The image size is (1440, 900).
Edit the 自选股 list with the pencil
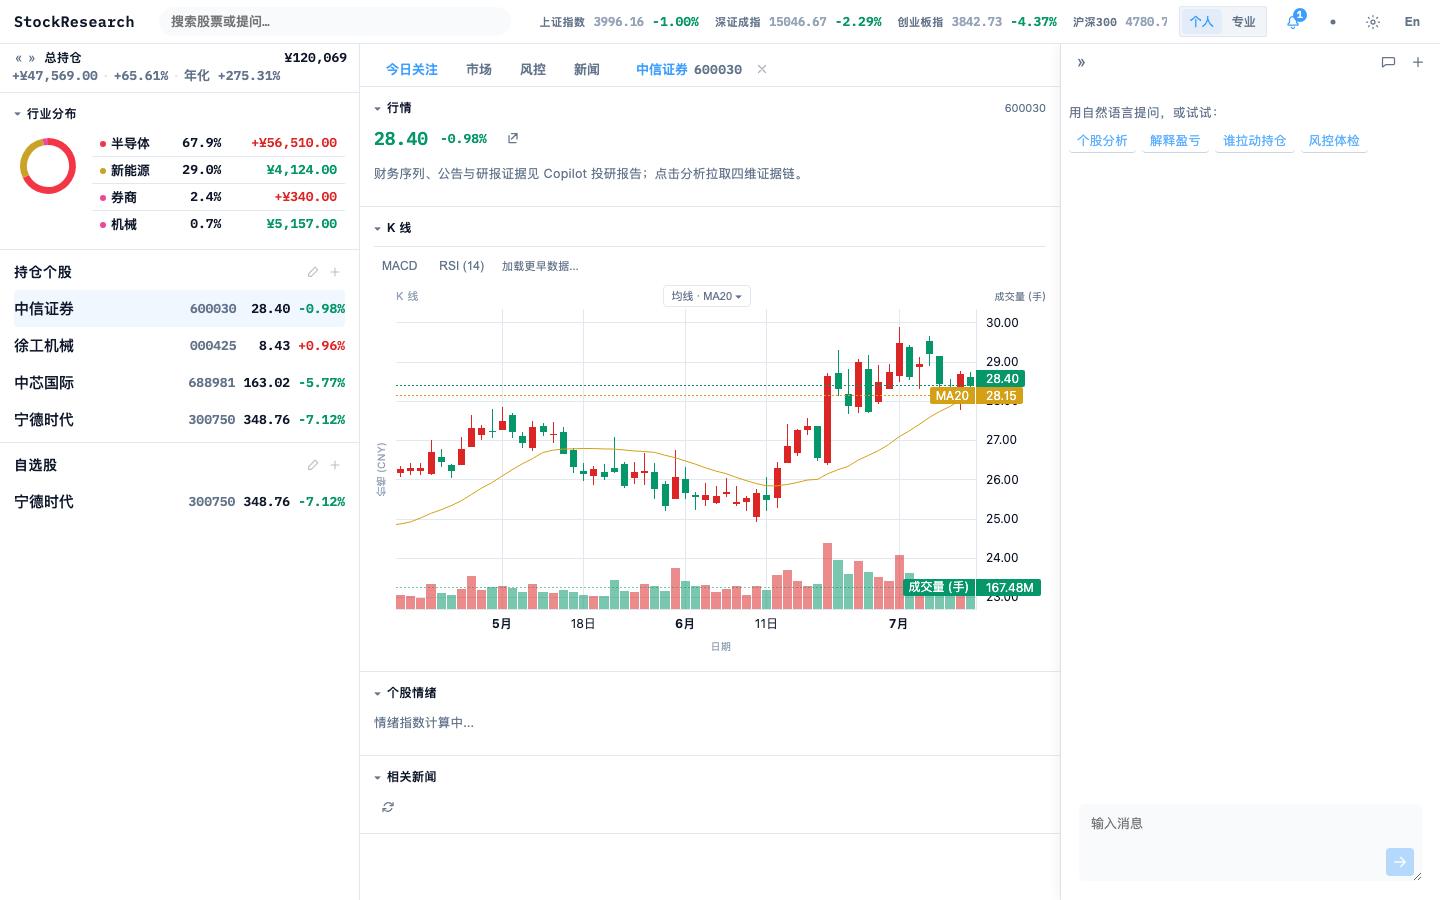pyautogui.click(x=313, y=465)
